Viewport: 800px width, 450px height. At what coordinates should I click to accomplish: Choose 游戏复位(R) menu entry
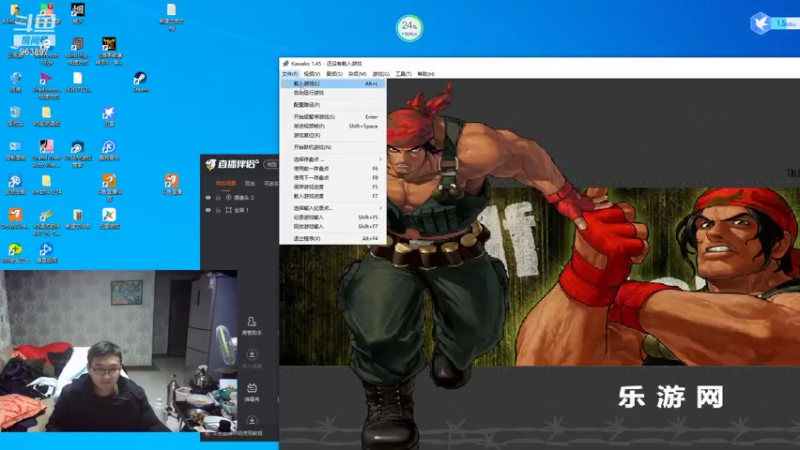333,135
